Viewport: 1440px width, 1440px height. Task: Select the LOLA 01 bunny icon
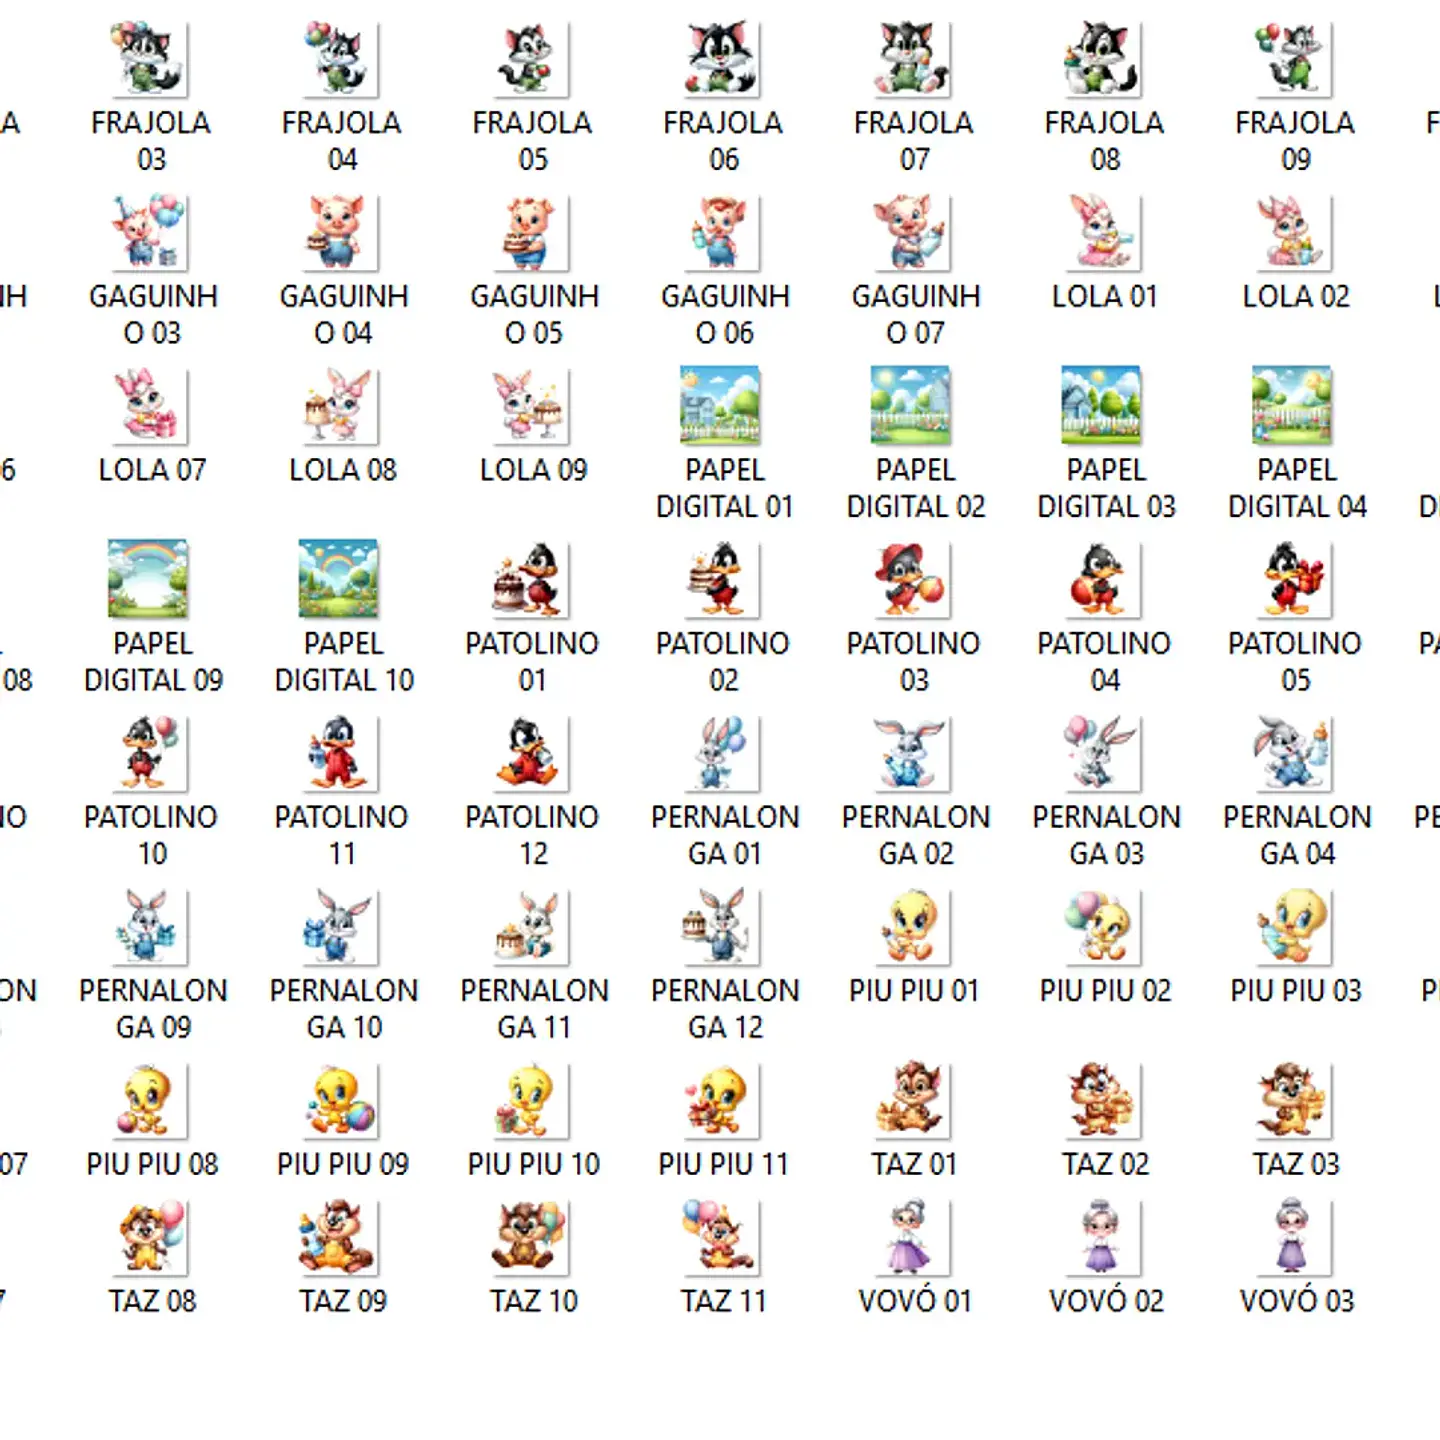click(x=1105, y=233)
